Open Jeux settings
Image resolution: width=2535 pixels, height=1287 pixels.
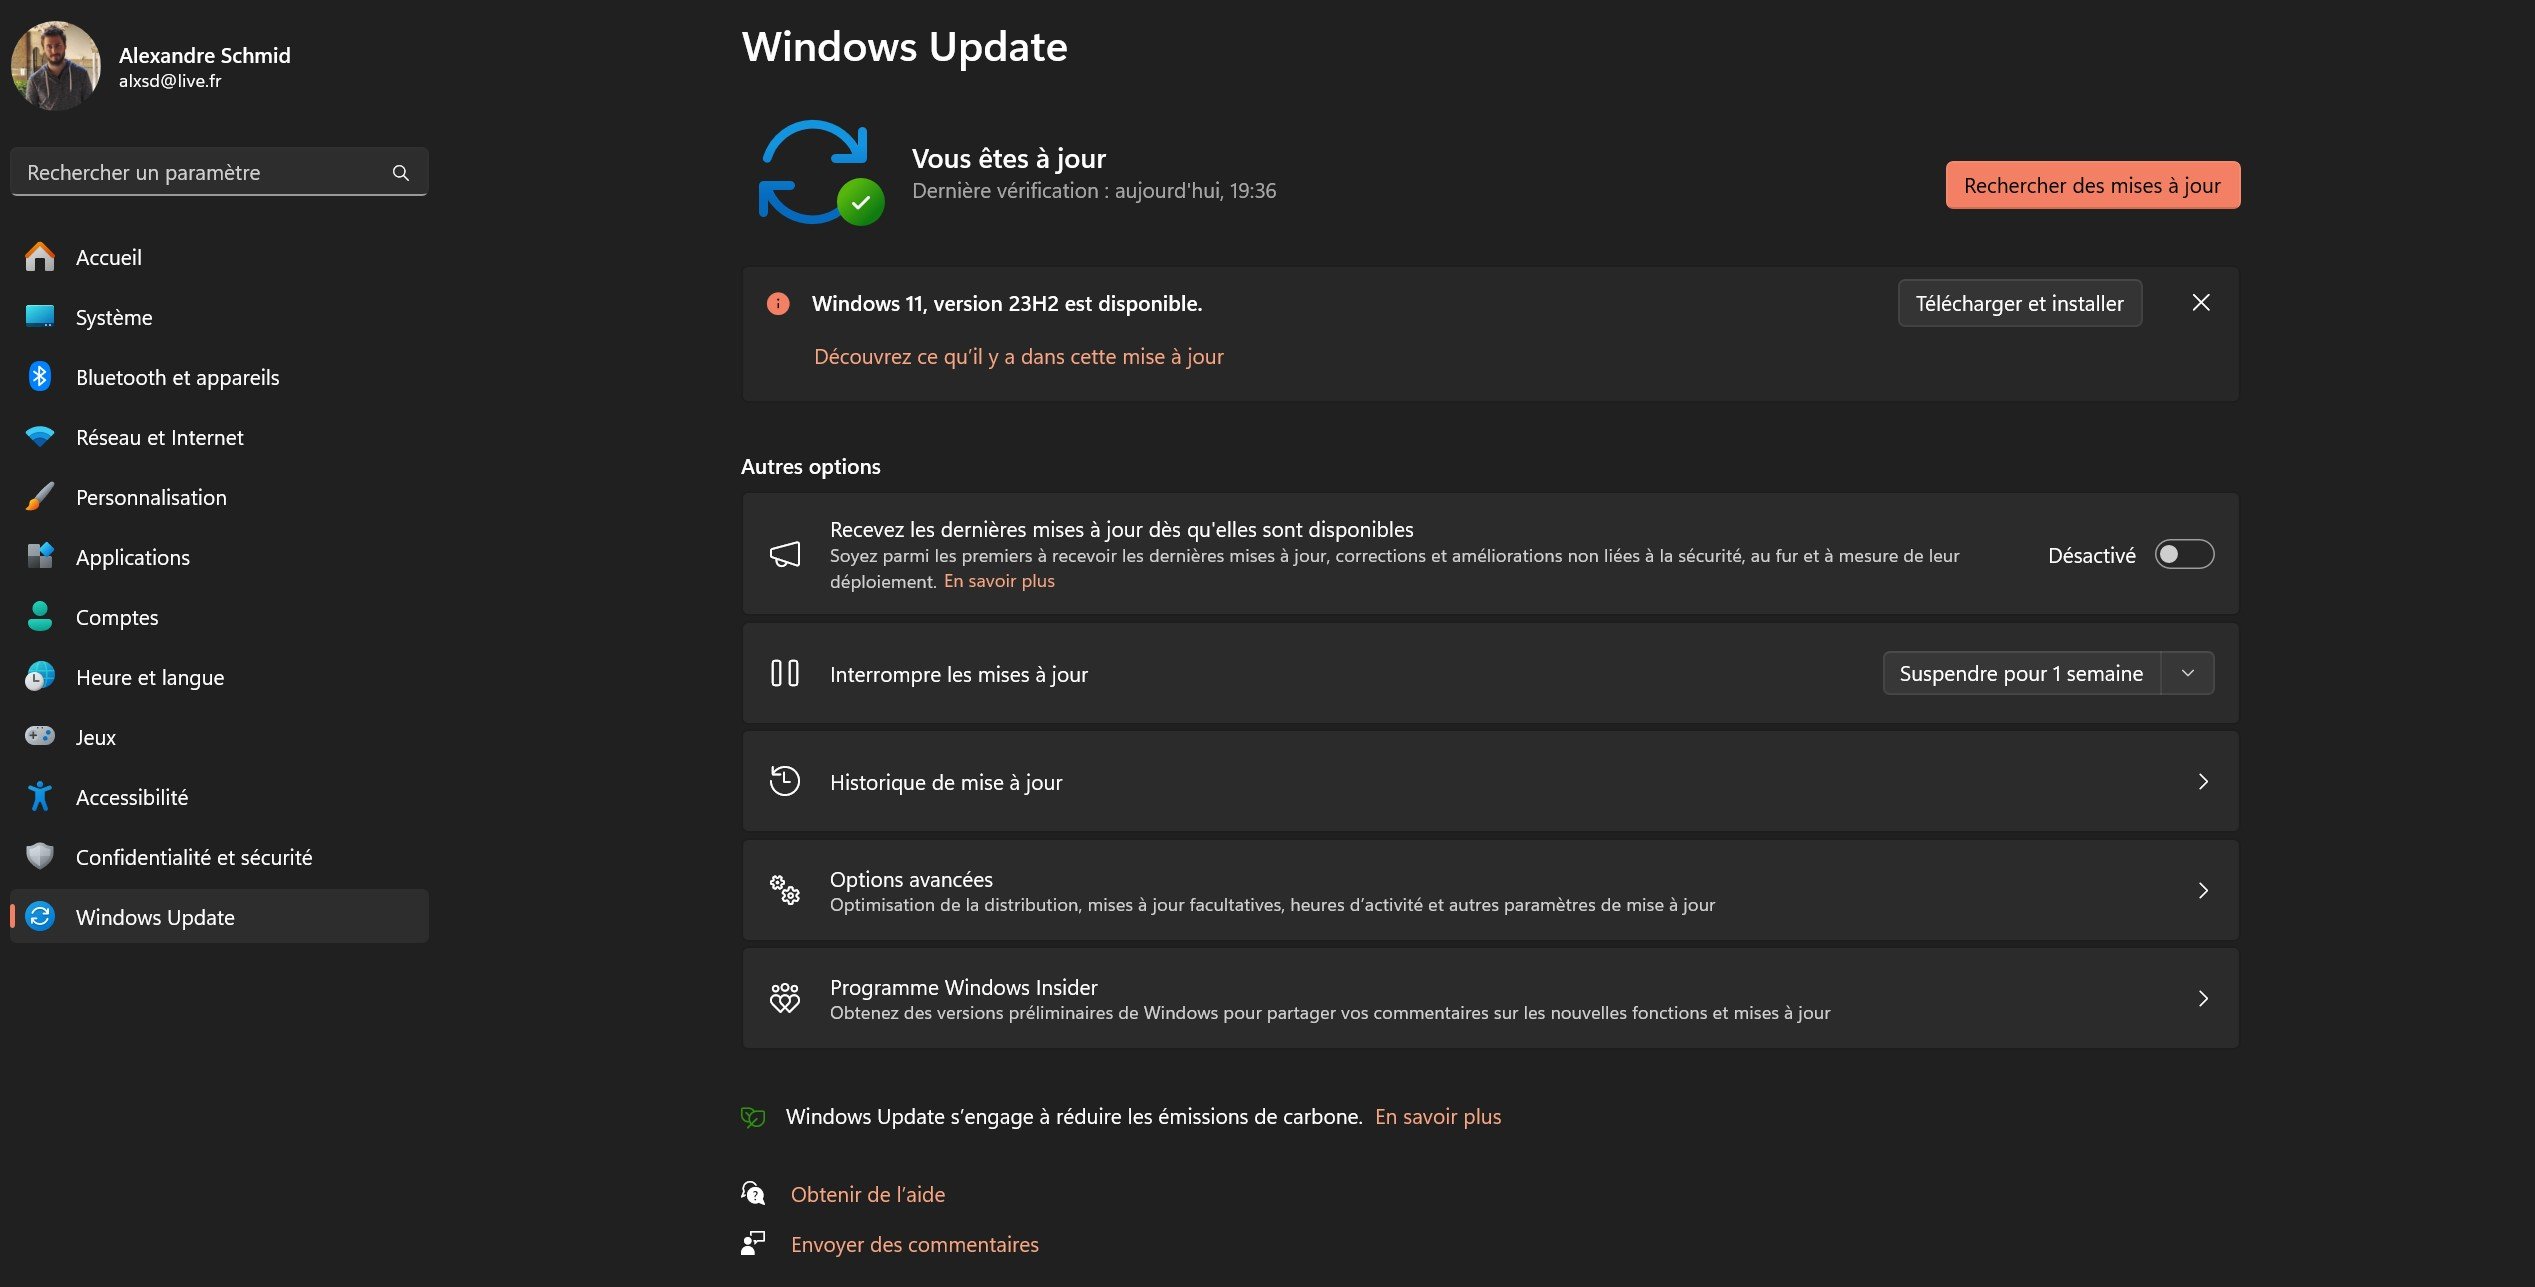coord(96,737)
